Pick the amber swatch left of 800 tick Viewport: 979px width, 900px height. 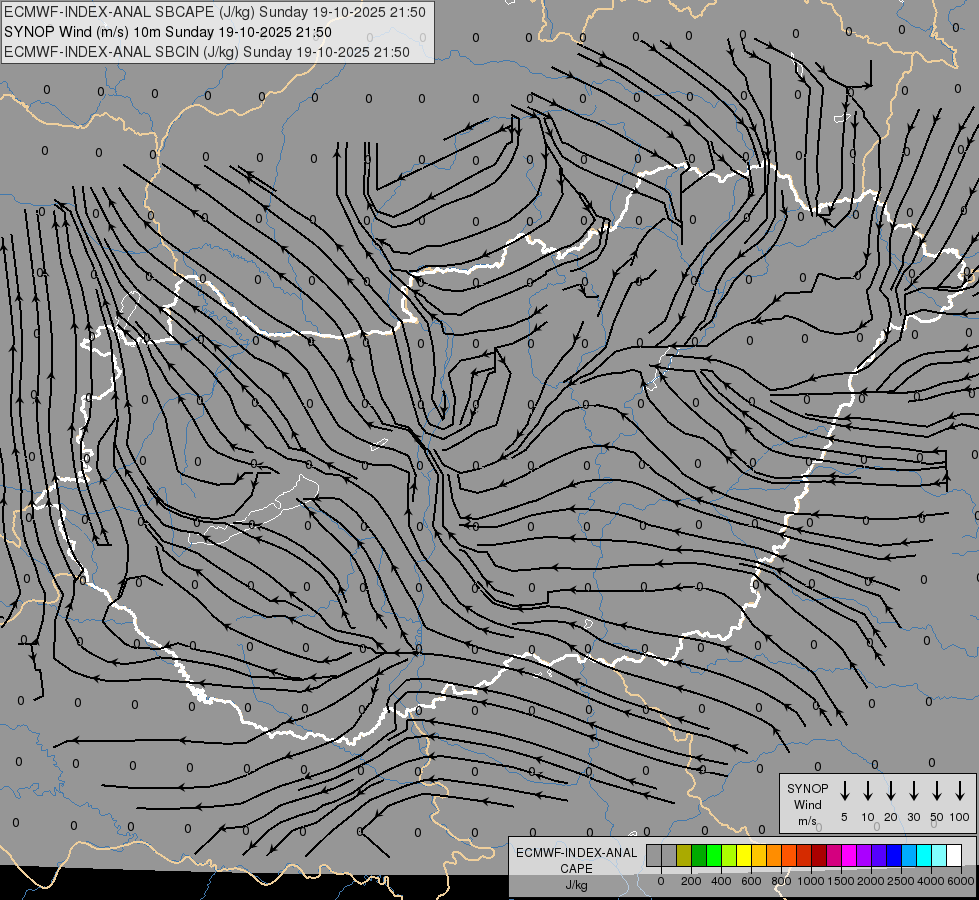(774, 855)
